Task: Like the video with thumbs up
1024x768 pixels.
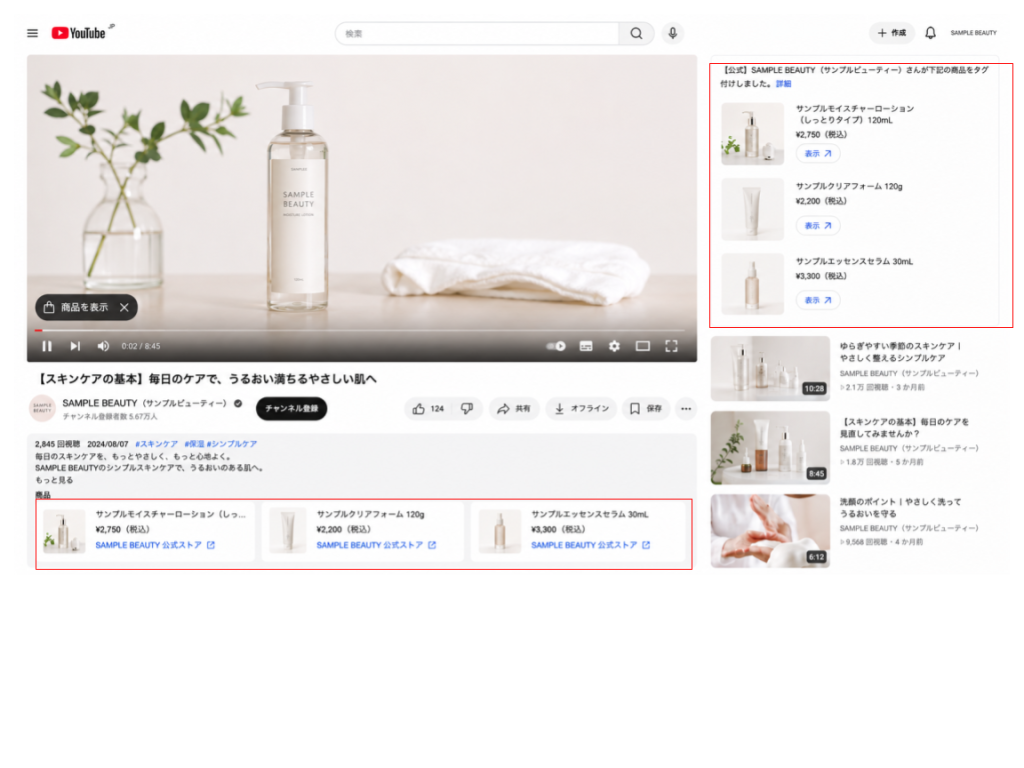Action: point(428,409)
